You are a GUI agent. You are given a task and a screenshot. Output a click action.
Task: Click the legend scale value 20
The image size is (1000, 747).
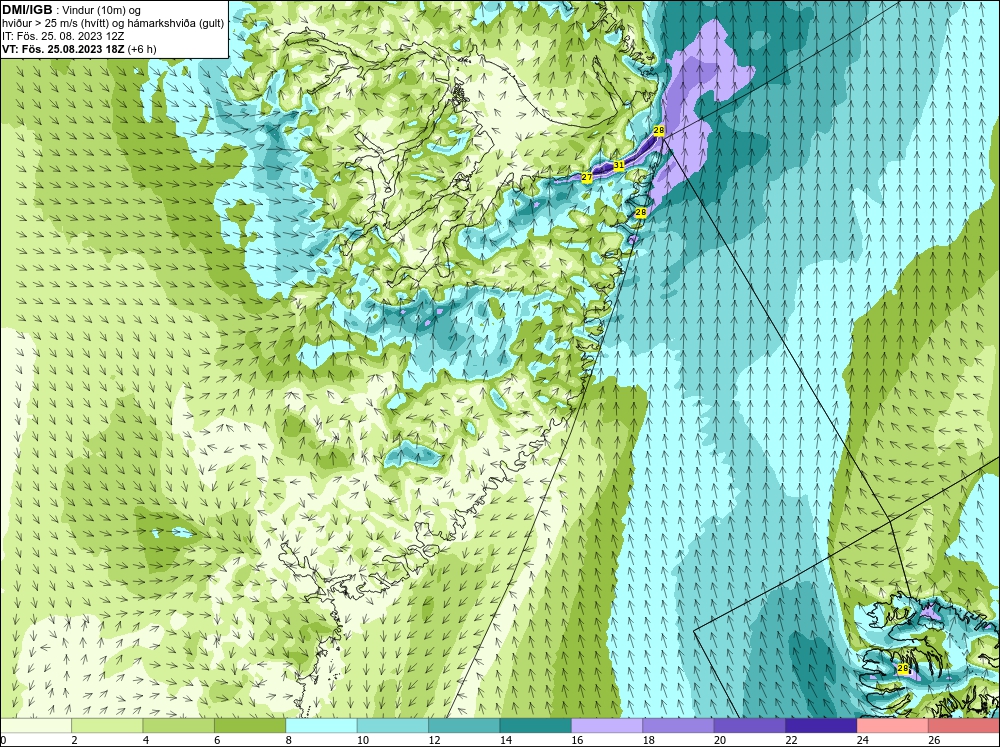click(x=719, y=740)
